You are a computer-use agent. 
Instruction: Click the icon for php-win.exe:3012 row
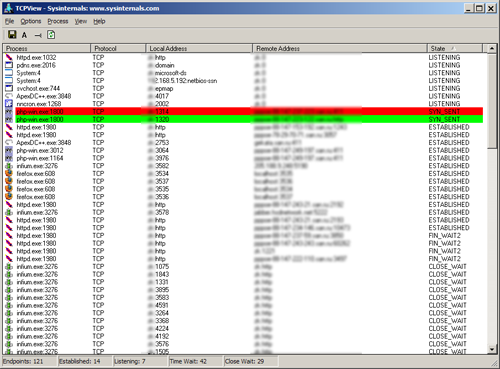(9, 150)
